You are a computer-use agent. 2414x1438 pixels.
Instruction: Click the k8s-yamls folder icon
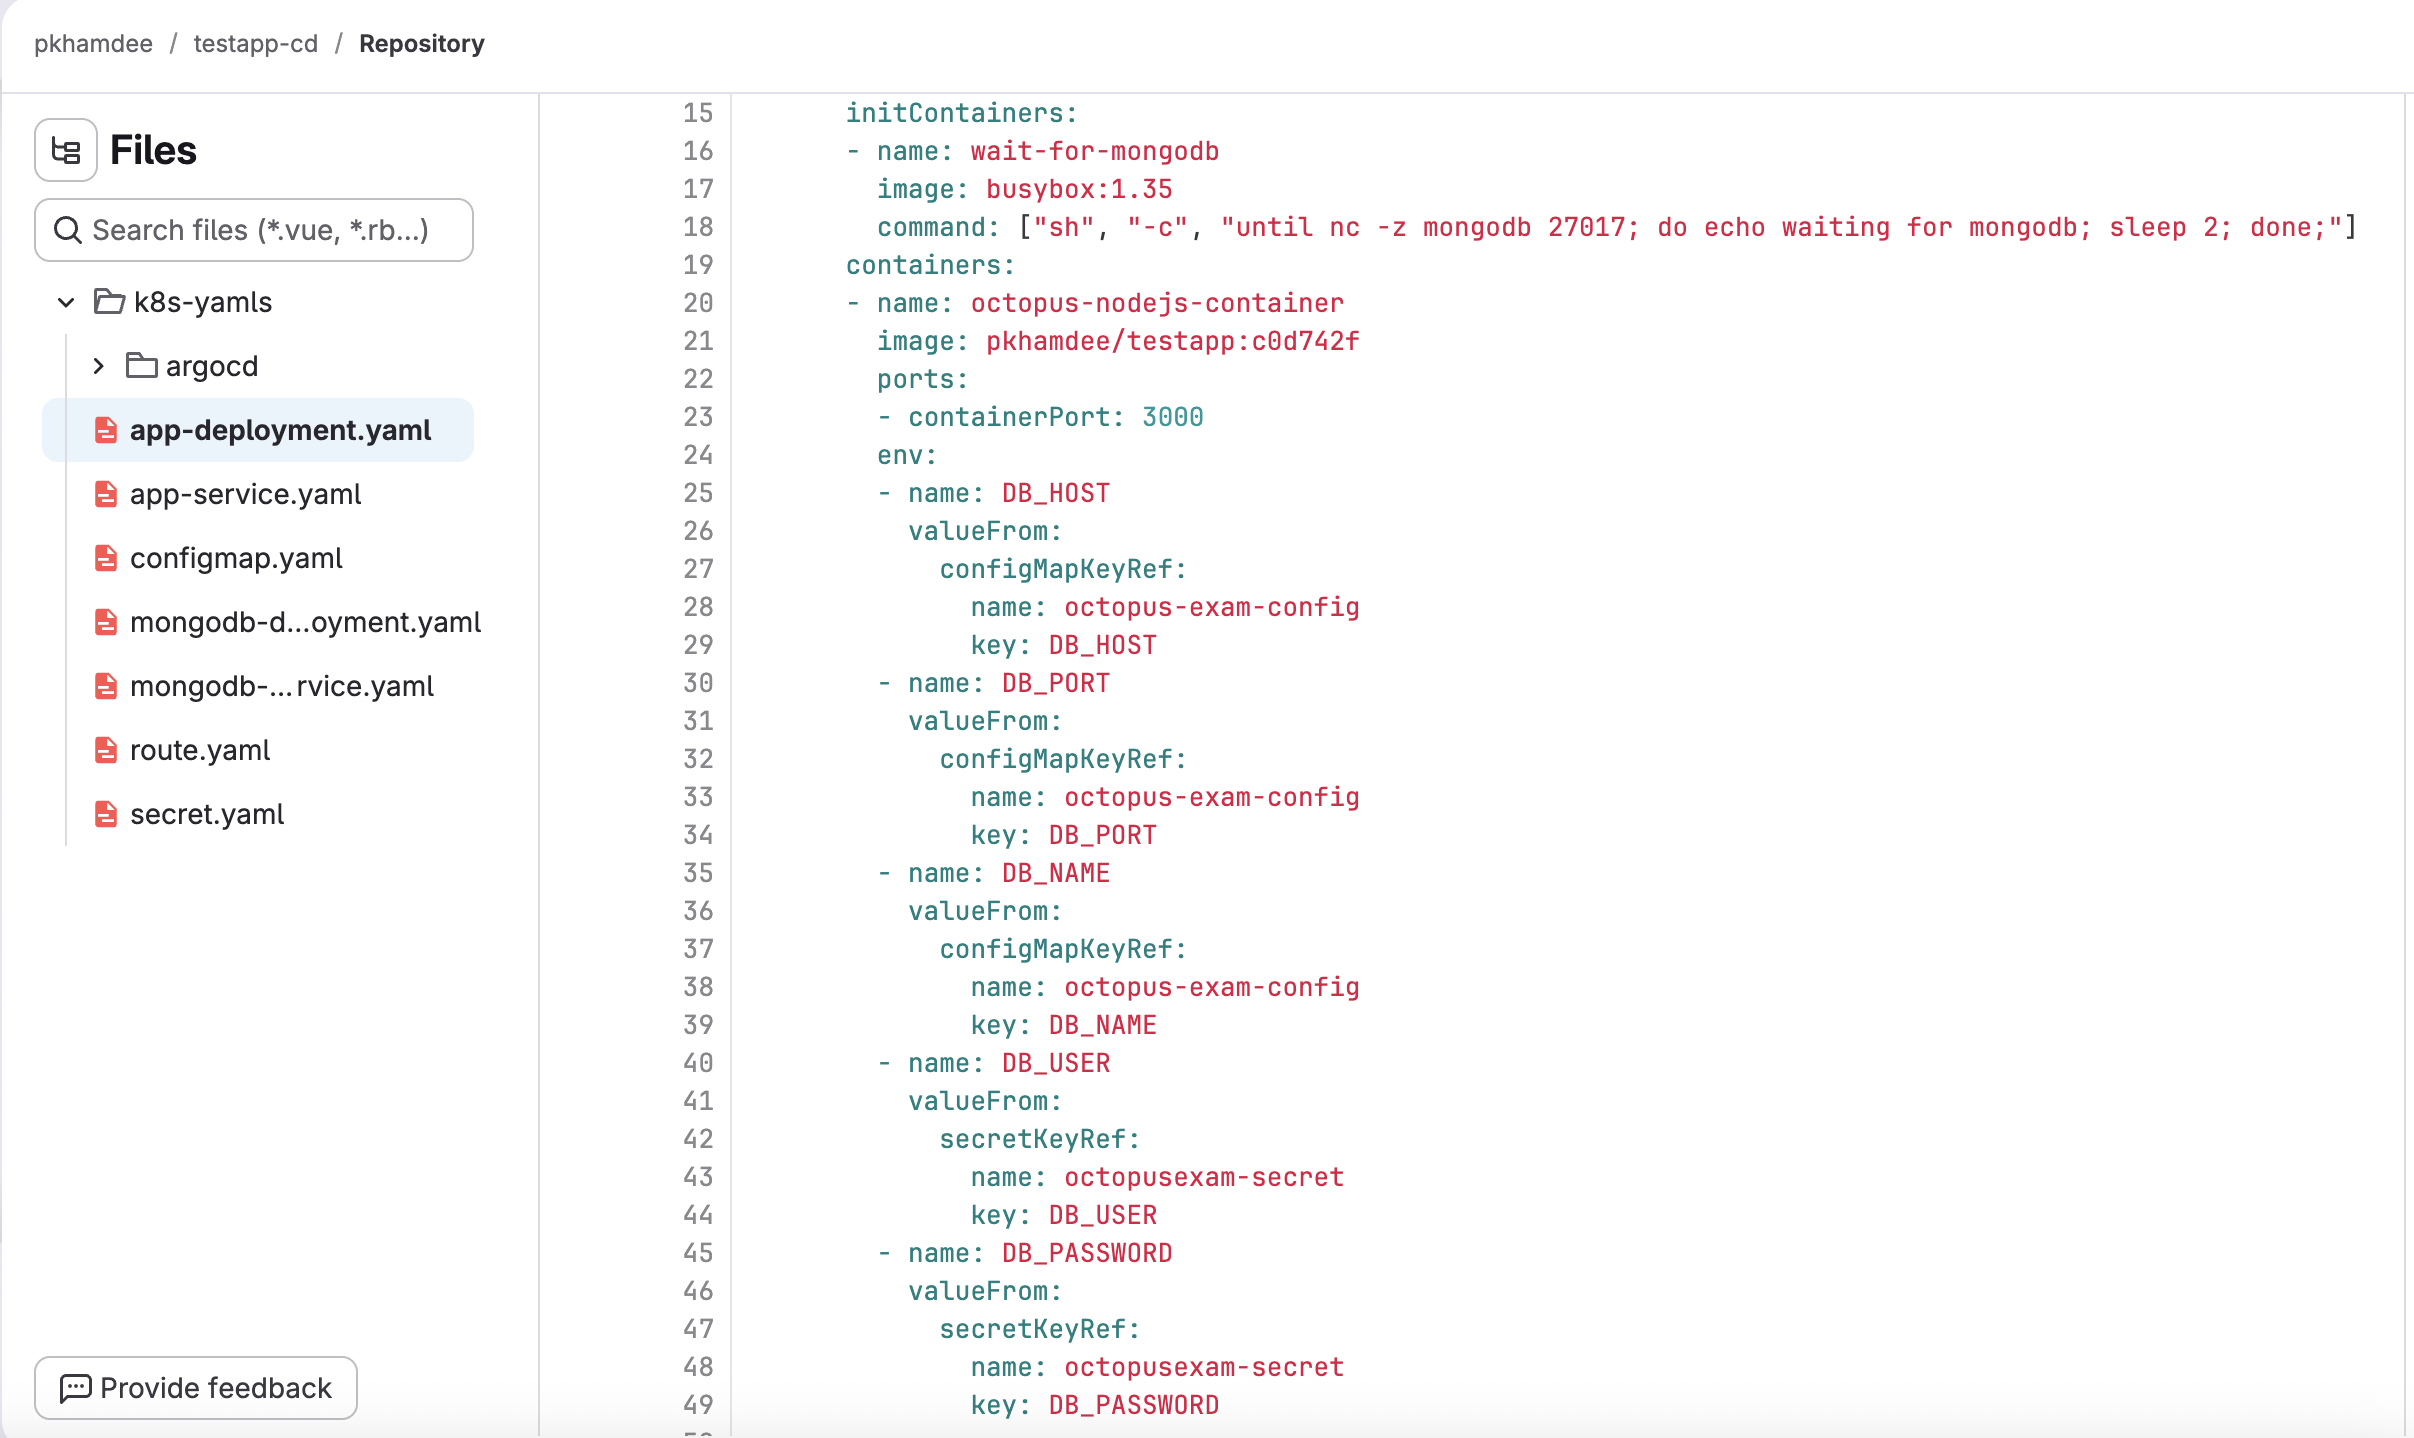(x=109, y=301)
